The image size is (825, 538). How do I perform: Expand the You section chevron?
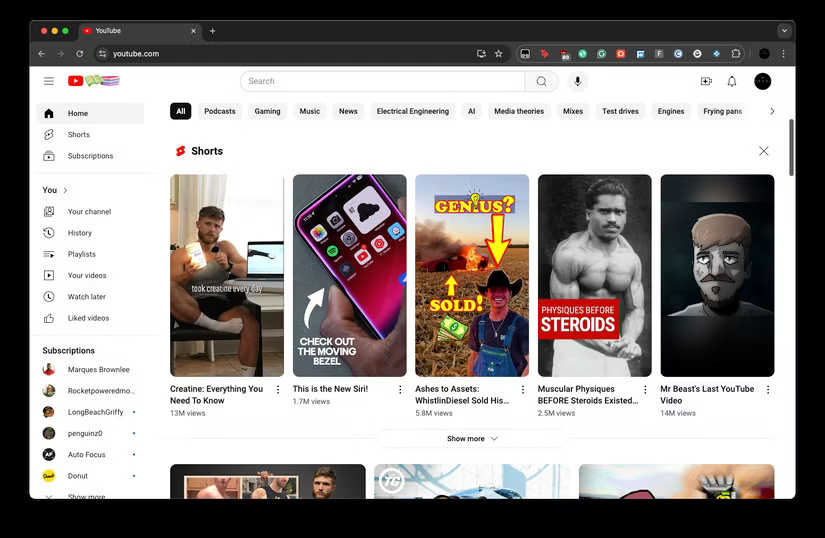pos(65,190)
